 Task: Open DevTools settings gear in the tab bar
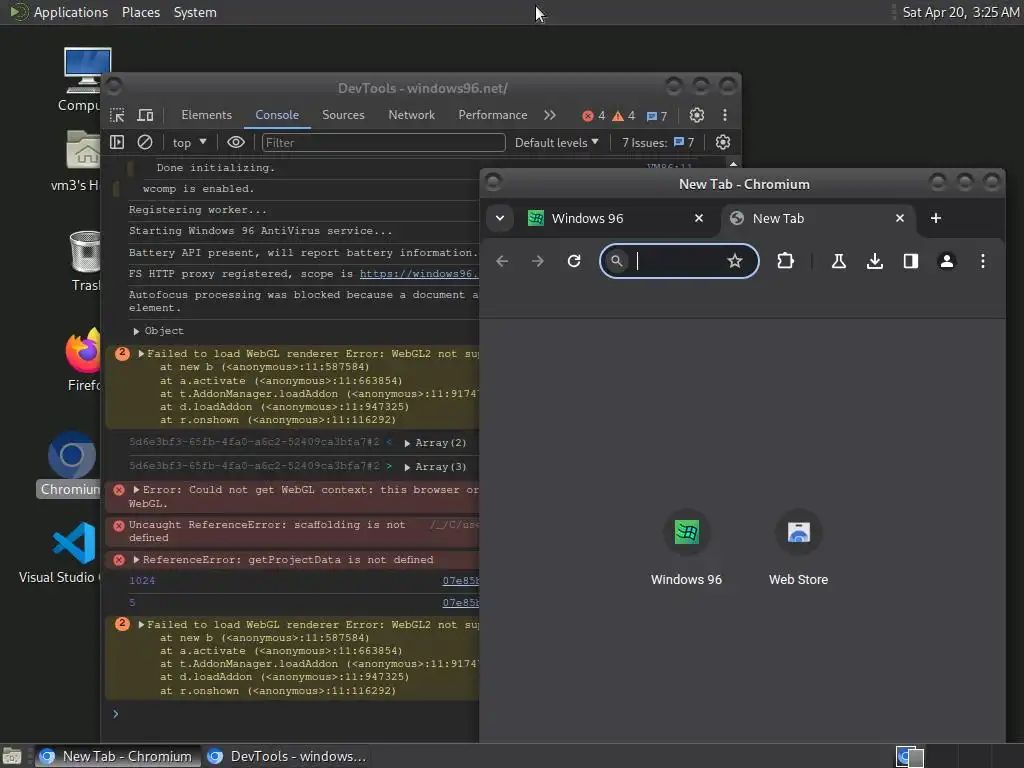point(697,116)
